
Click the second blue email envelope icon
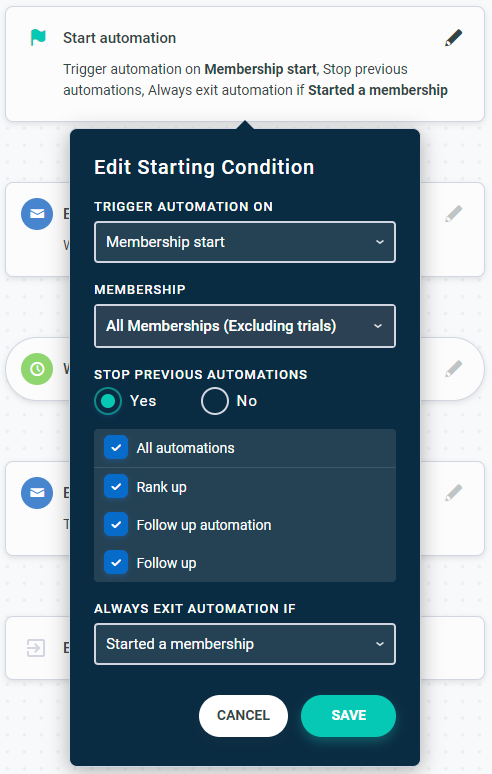pyautogui.click(x=37, y=493)
